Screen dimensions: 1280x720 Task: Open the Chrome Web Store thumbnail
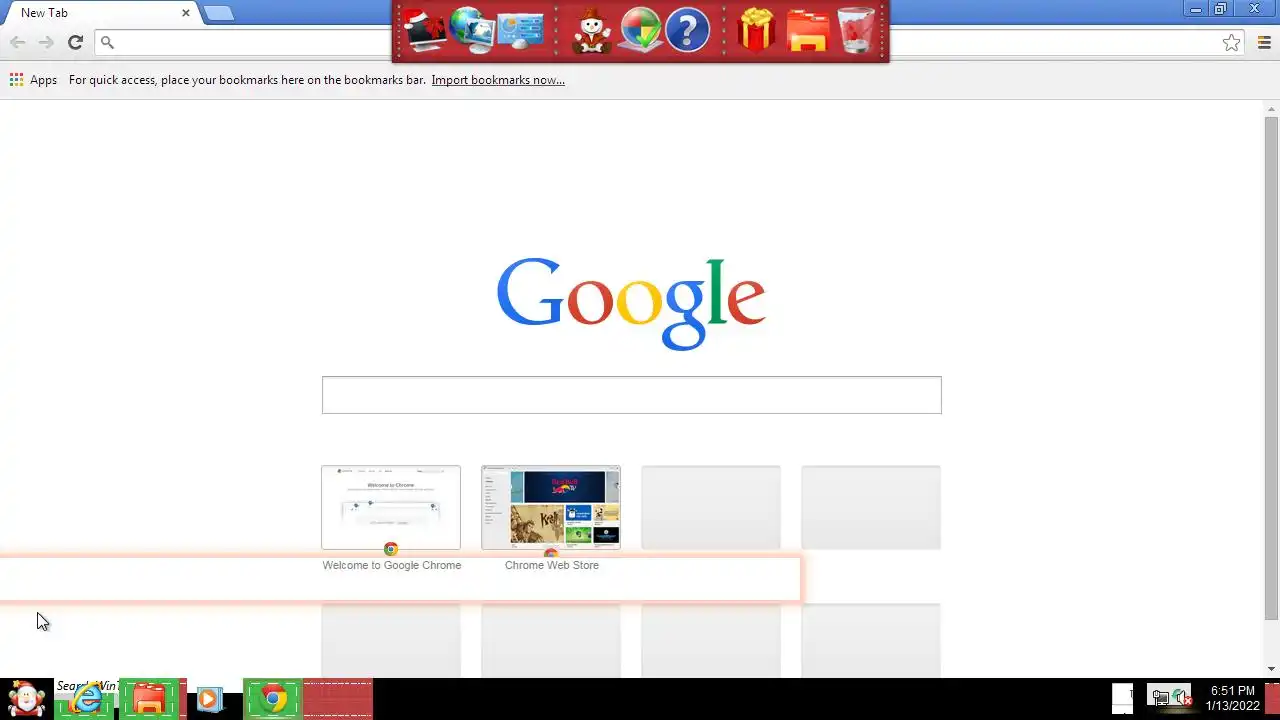(x=551, y=507)
